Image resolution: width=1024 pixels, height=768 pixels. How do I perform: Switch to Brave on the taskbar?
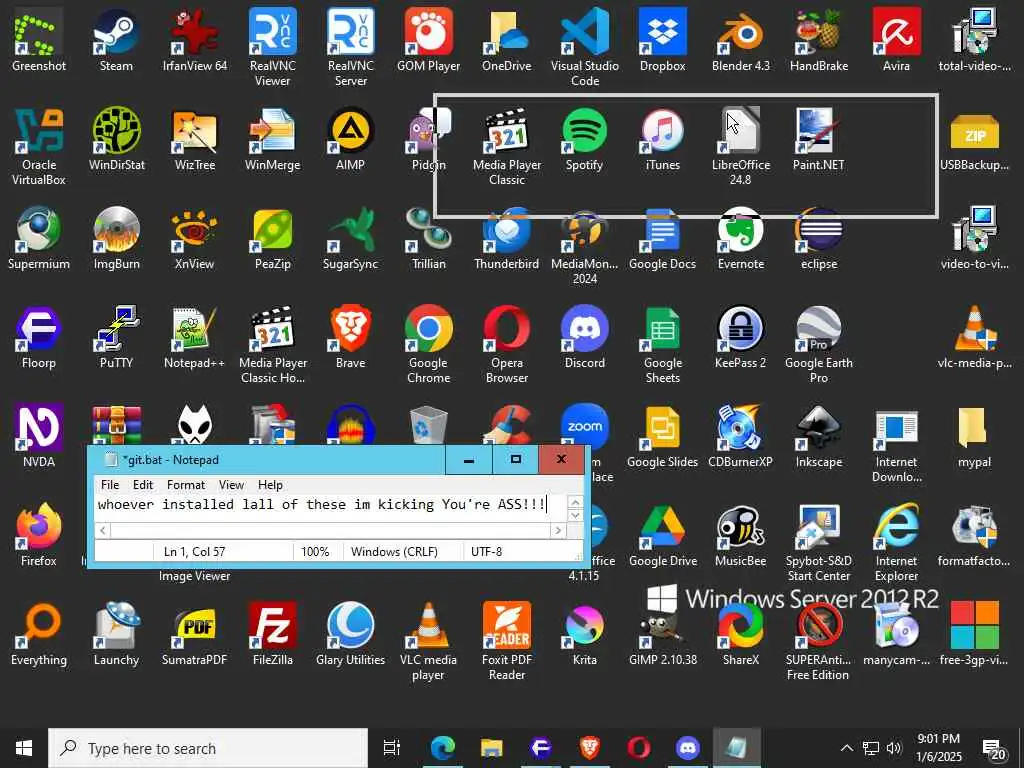[590, 748]
